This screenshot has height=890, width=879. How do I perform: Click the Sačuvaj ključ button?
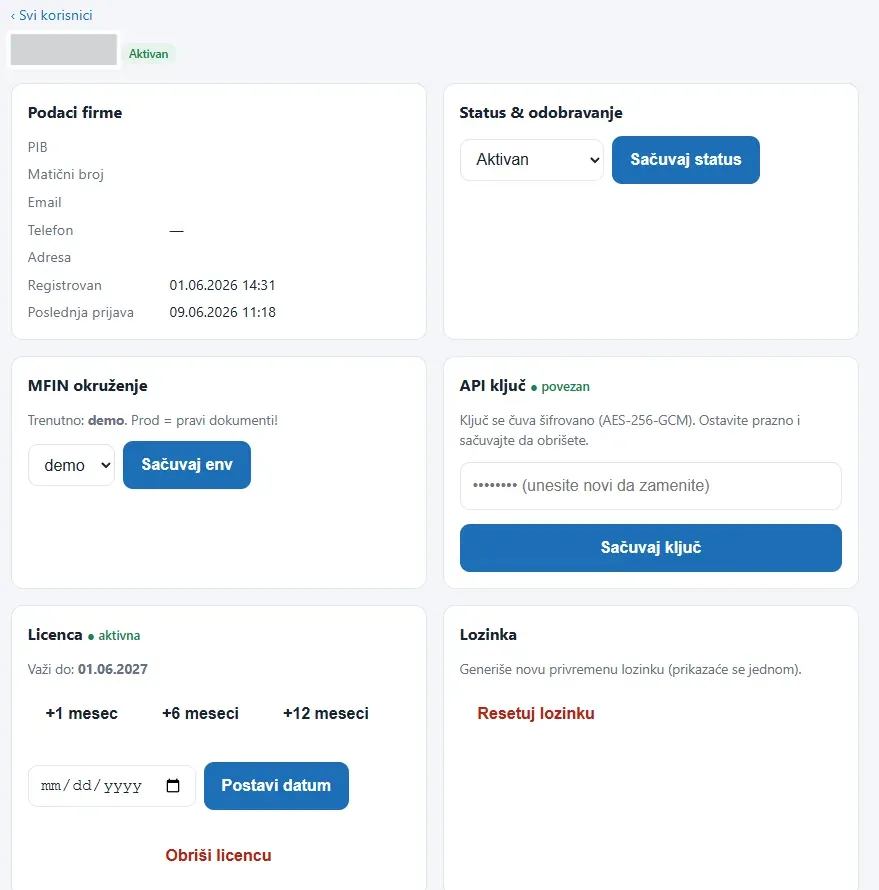coord(650,548)
